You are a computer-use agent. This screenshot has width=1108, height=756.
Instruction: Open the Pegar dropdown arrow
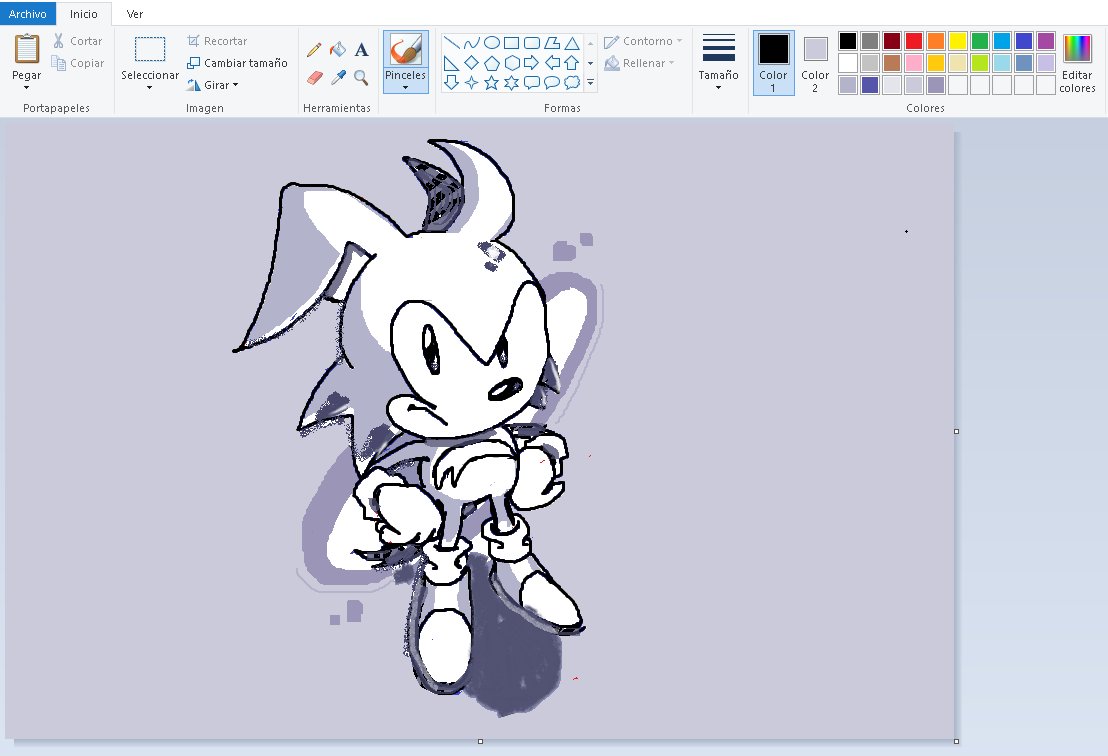(27, 88)
